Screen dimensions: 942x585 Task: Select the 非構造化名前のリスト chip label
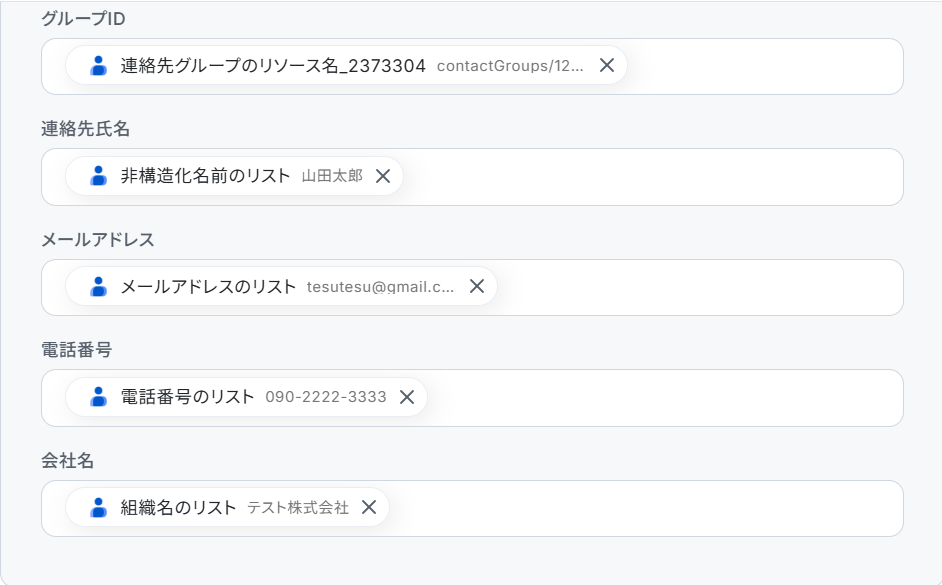coord(205,176)
